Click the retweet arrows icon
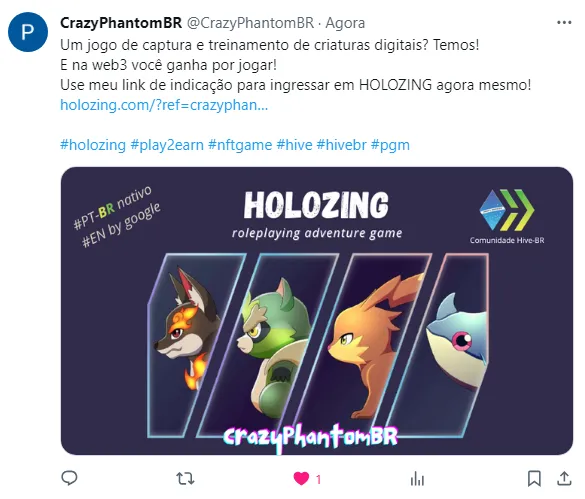 click(x=185, y=478)
